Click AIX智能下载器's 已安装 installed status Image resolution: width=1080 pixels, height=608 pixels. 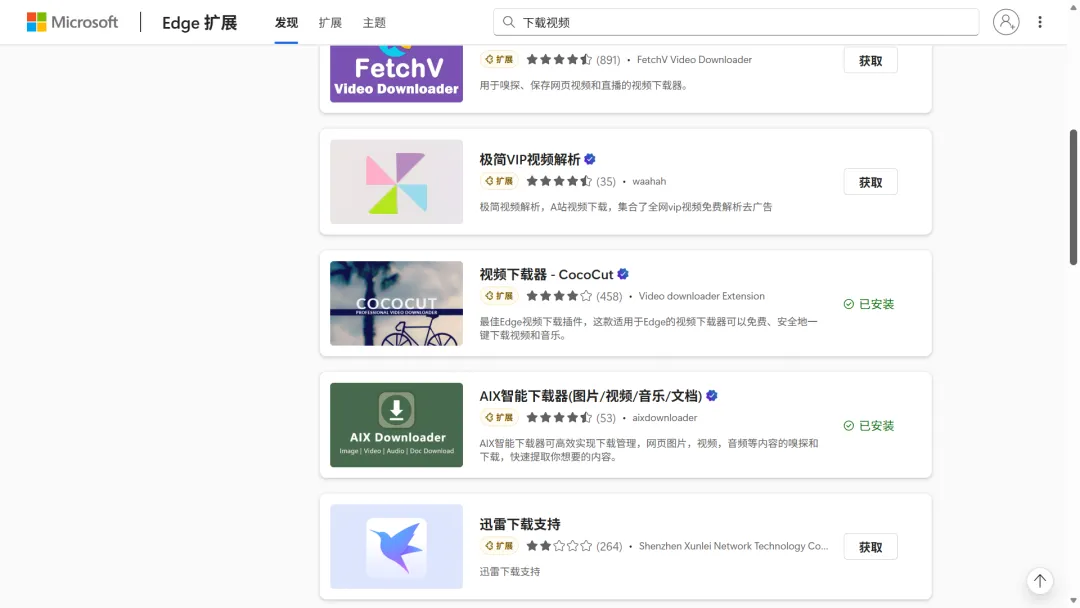869,426
